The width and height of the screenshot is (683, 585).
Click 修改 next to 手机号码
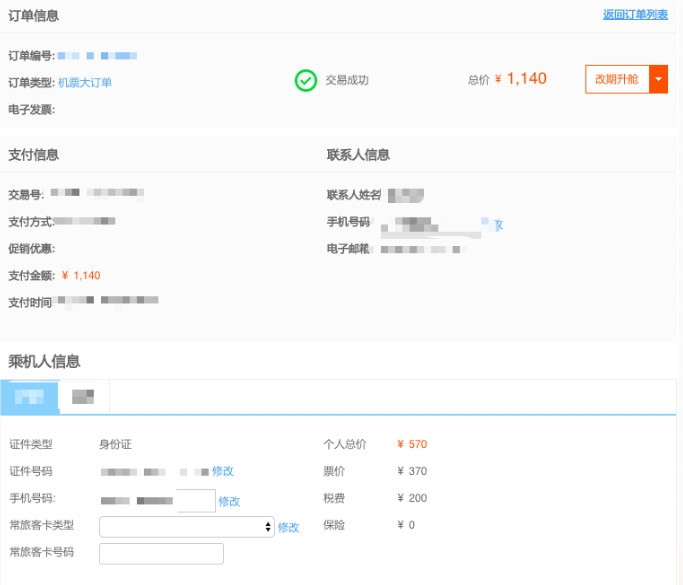point(229,501)
